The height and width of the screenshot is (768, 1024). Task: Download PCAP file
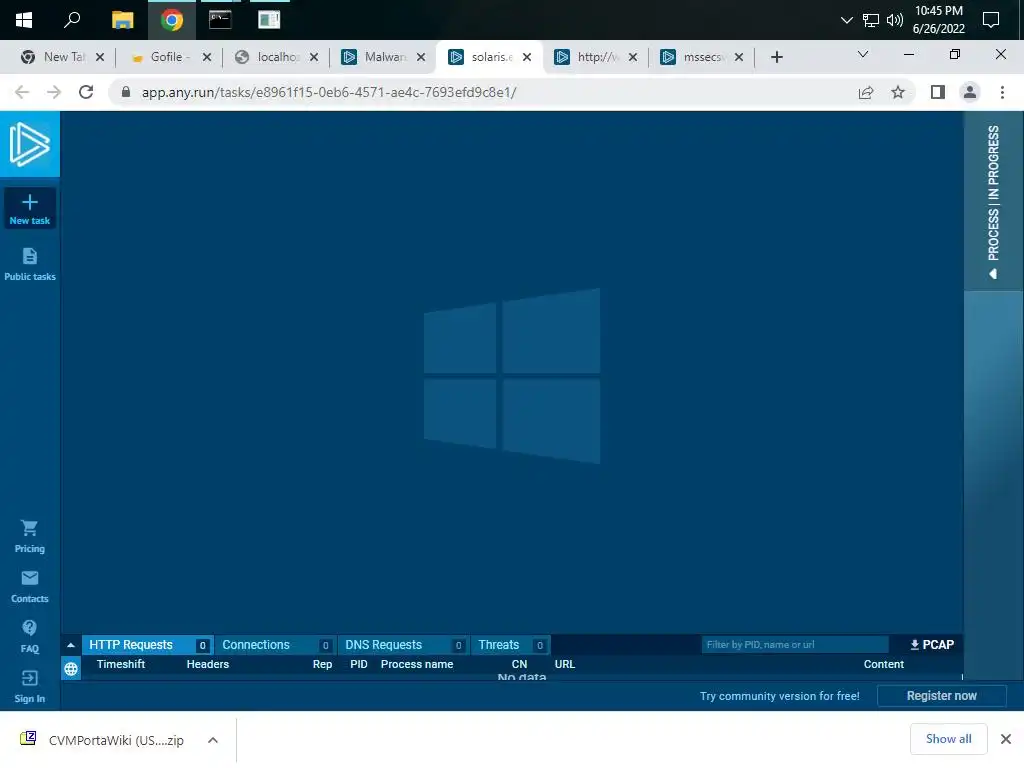(932, 645)
